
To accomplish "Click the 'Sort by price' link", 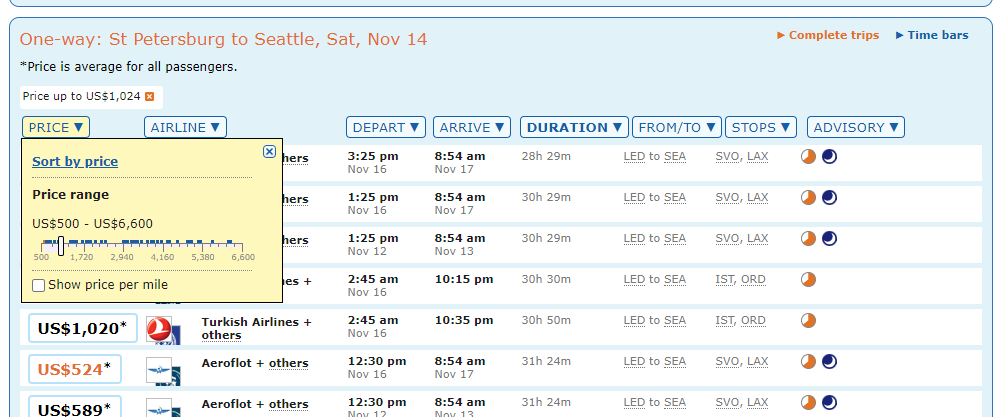I will [x=75, y=161].
